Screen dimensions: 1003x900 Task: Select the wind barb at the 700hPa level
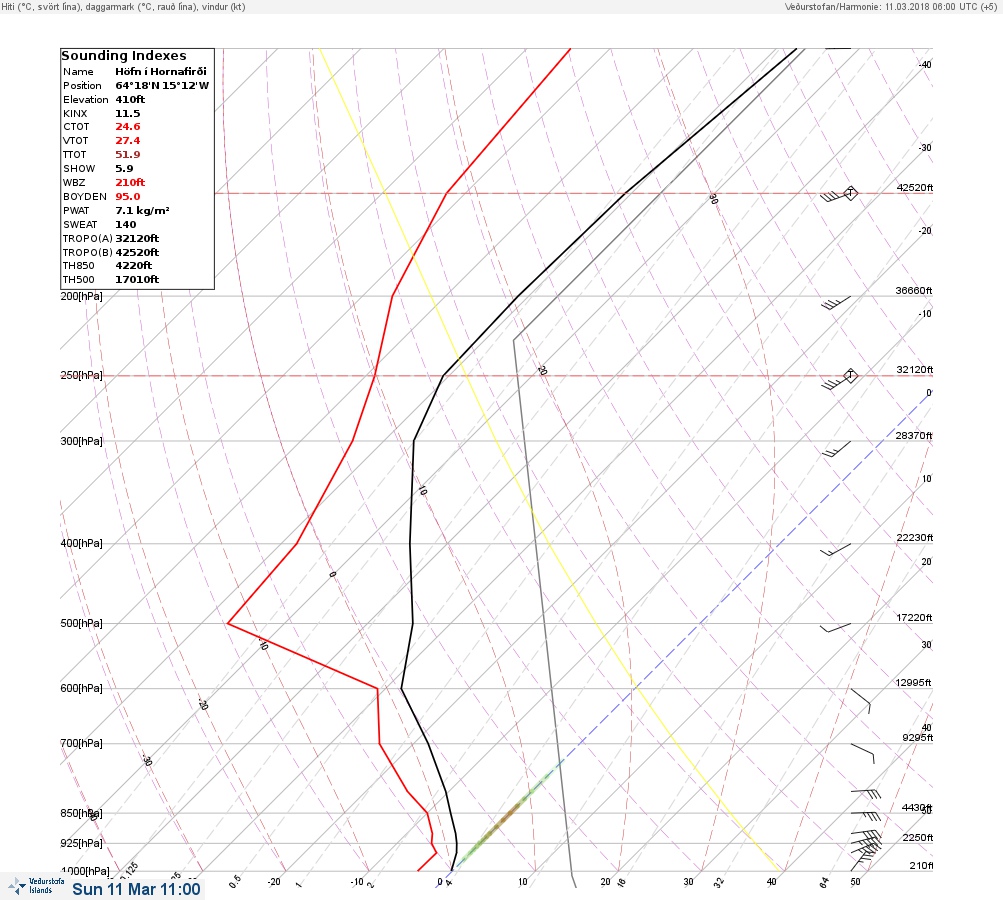pyautogui.click(x=862, y=753)
